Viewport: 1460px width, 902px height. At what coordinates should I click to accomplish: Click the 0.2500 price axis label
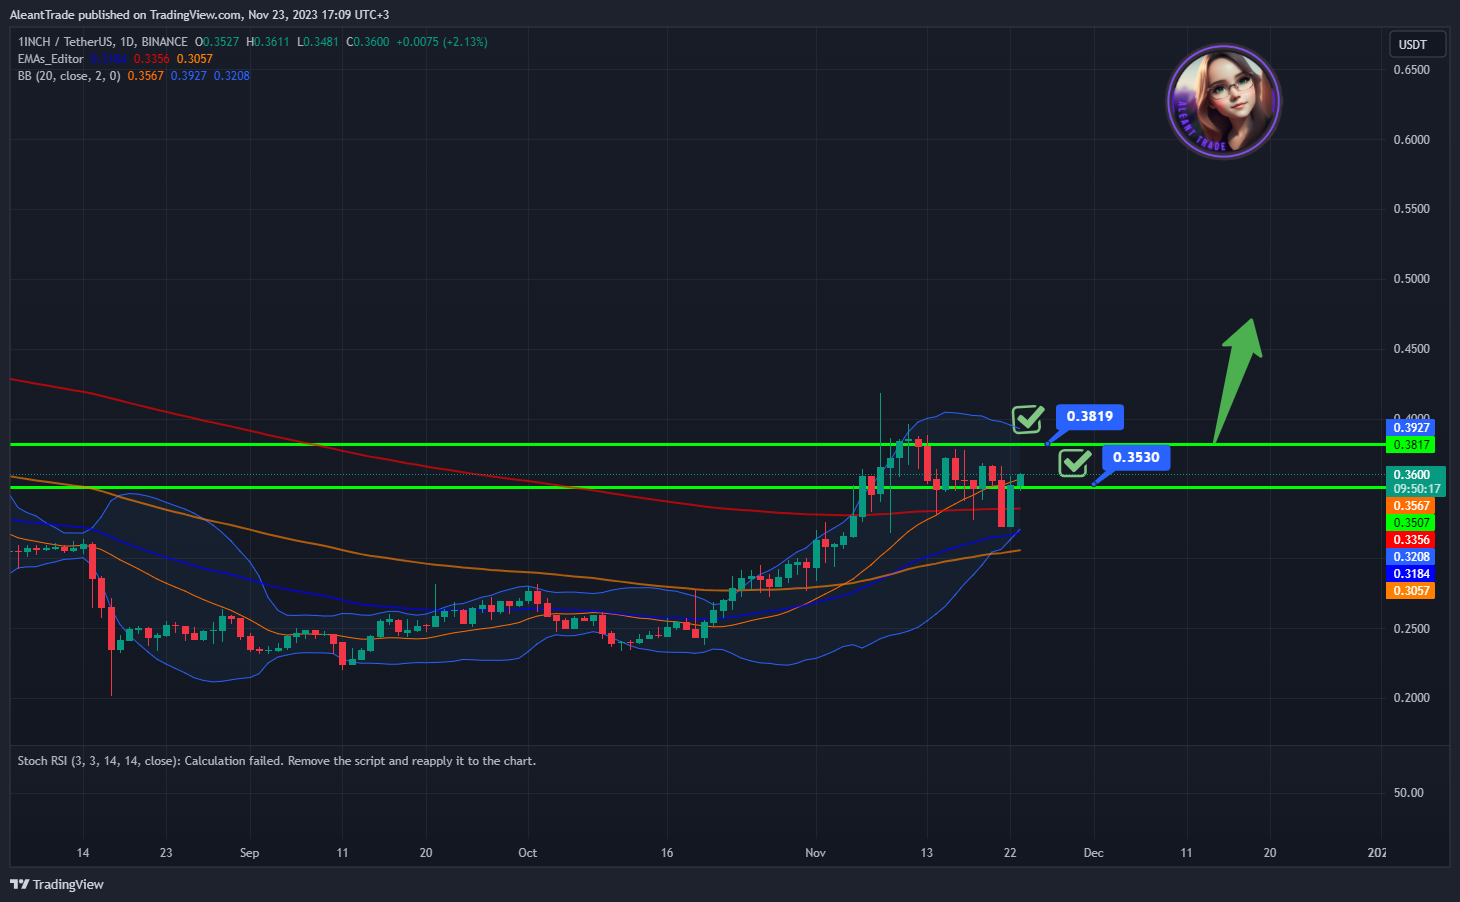[1411, 629]
